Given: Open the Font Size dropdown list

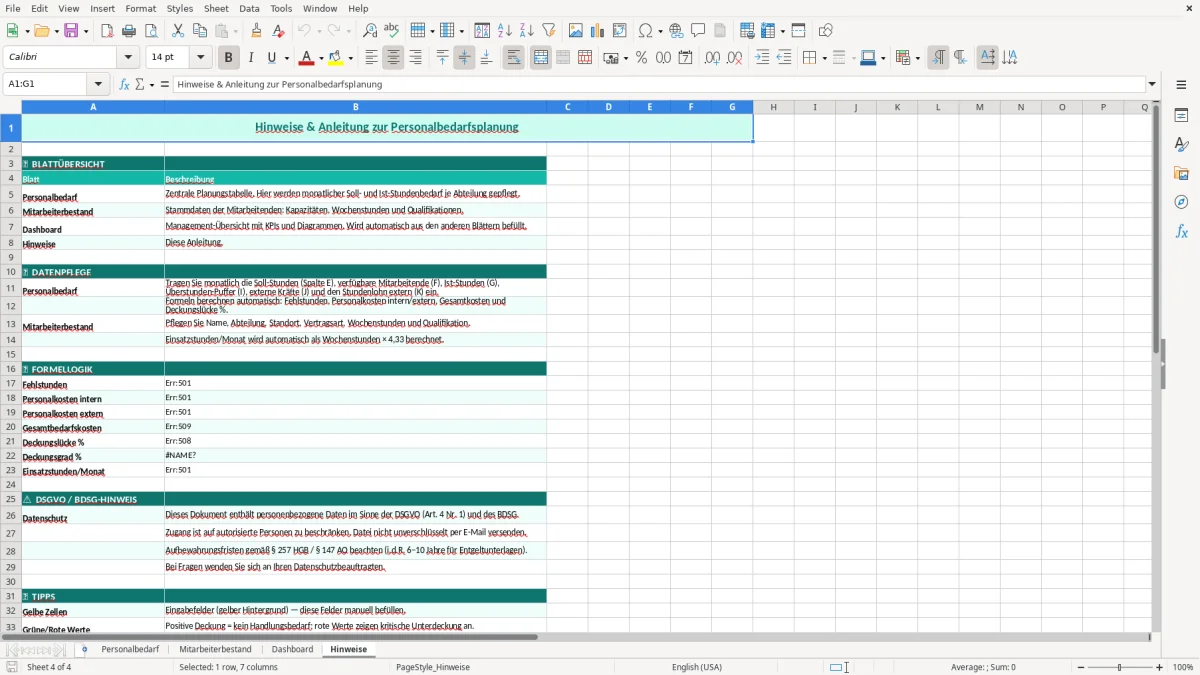Looking at the screenshot, I should [x=200, y=58].
